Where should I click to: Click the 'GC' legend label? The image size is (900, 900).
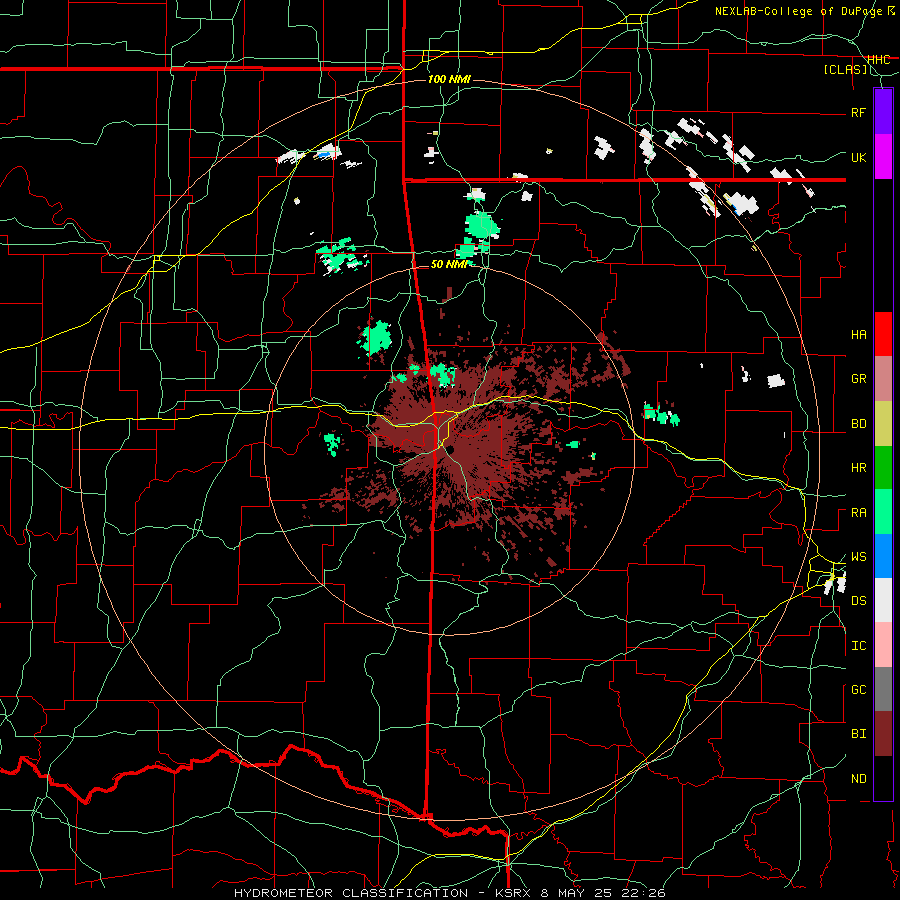click(x=859, y=690)
